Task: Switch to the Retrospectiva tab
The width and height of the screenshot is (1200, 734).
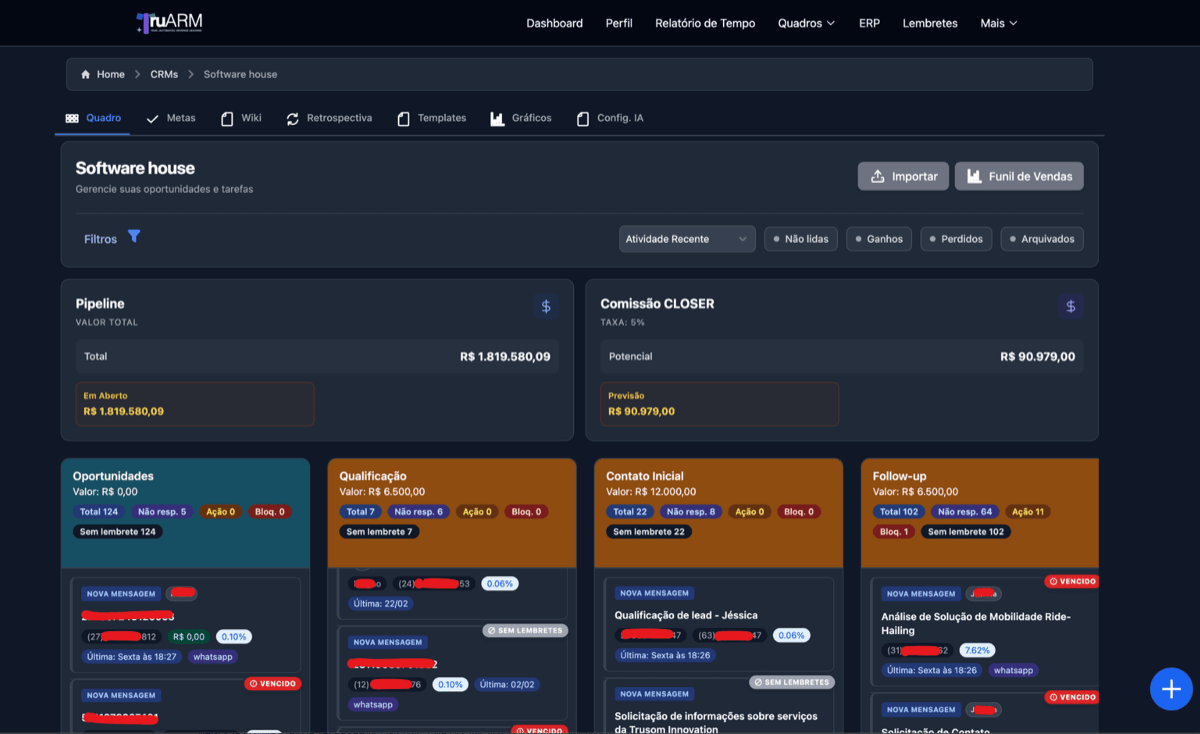Action: tap(329, 118)
